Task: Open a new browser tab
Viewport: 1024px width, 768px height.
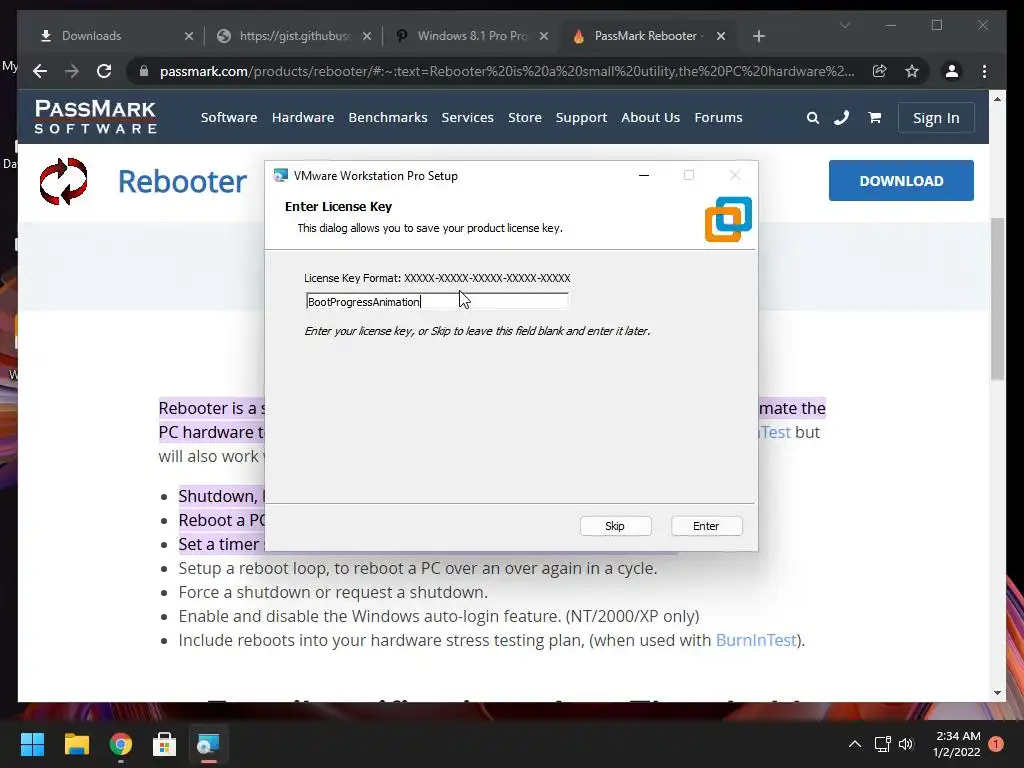Action: tap(758, 36)
